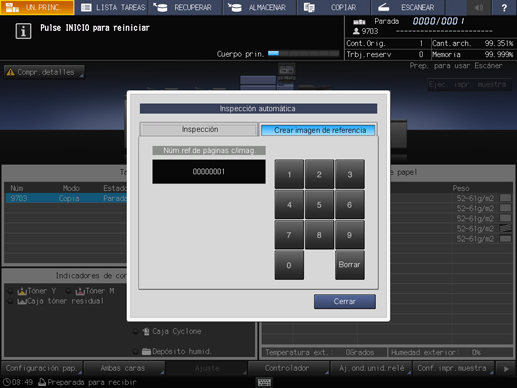Tap keypad digit 2

pos(319,174)
